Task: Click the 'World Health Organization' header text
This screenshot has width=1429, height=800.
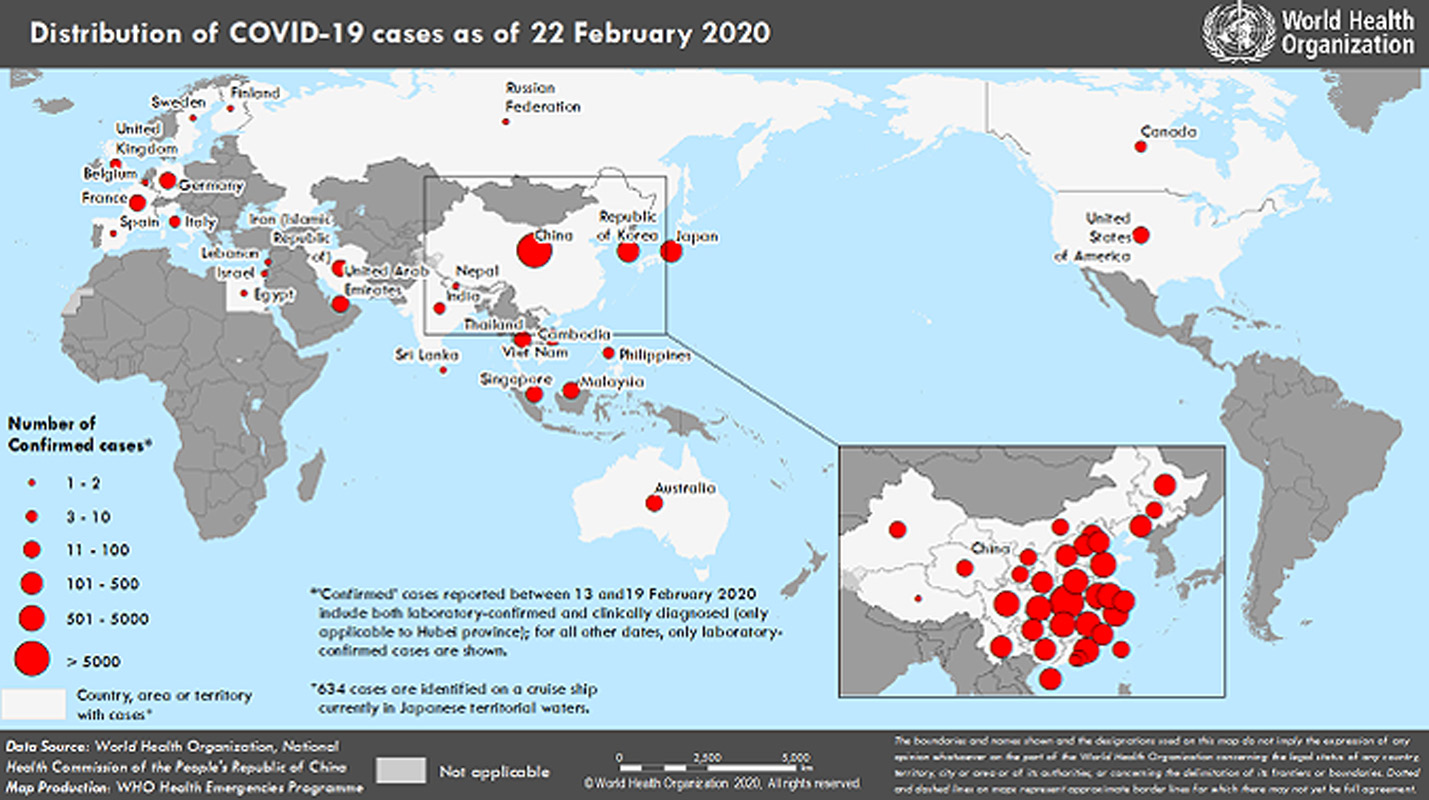Action: (1348, 32)
